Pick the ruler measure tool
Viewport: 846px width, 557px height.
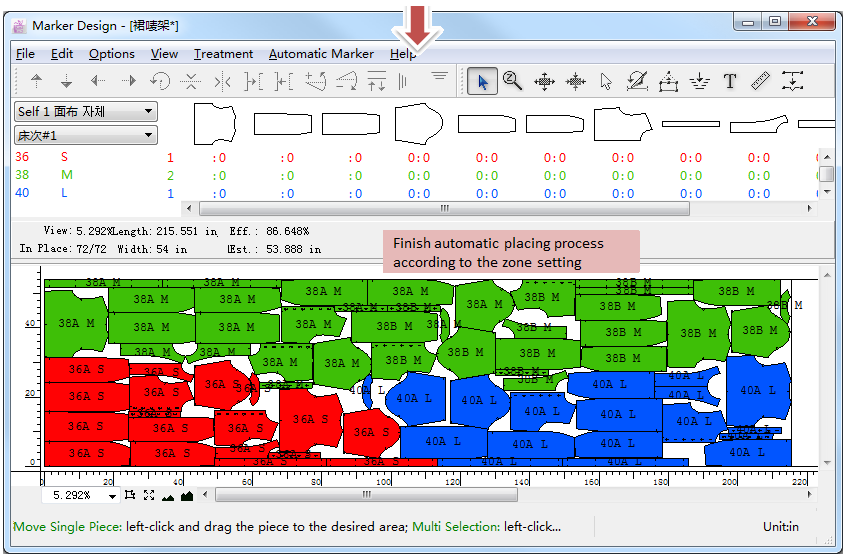(x=761, y=82)
